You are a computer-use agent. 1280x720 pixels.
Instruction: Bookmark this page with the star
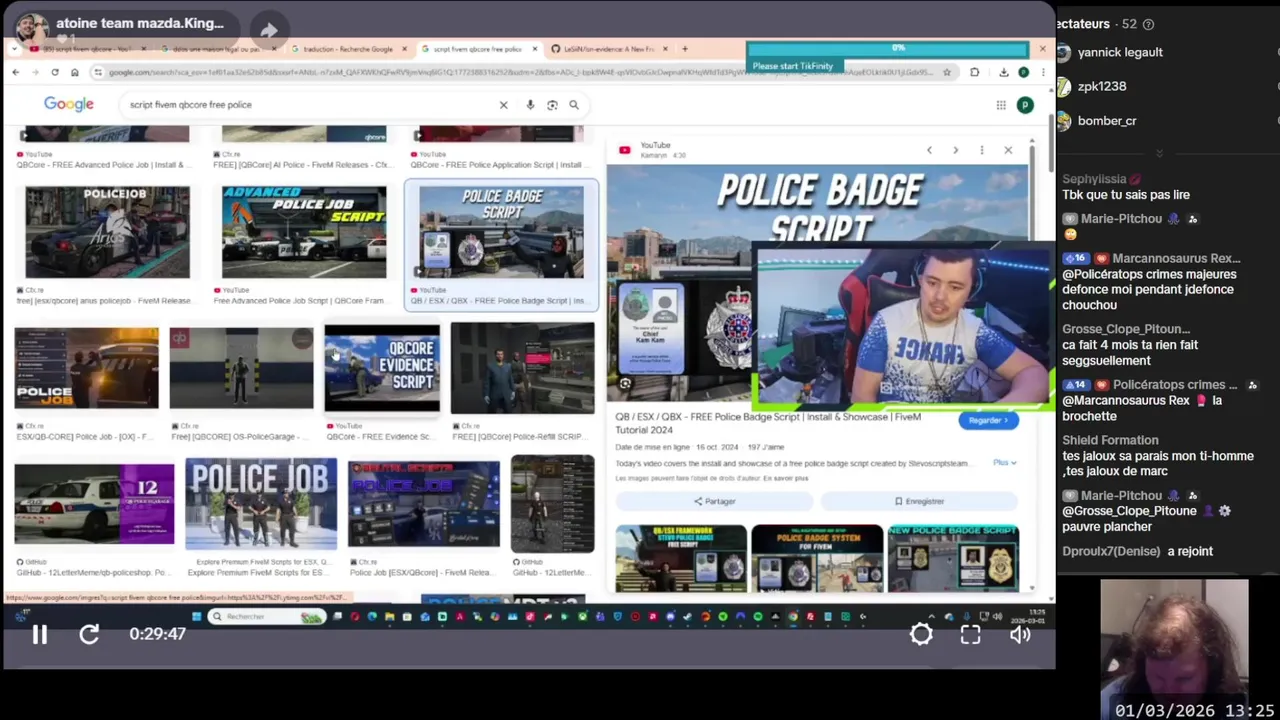[946, 72]
